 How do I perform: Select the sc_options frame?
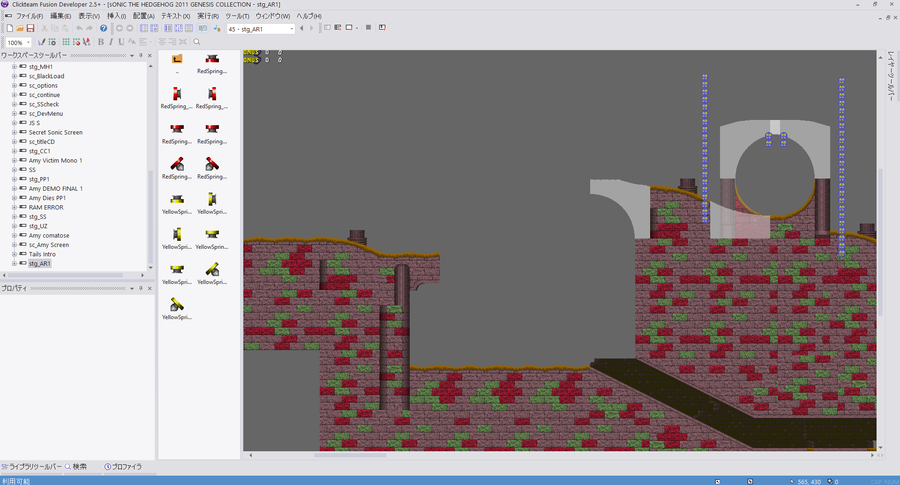[x=43, y=86]
